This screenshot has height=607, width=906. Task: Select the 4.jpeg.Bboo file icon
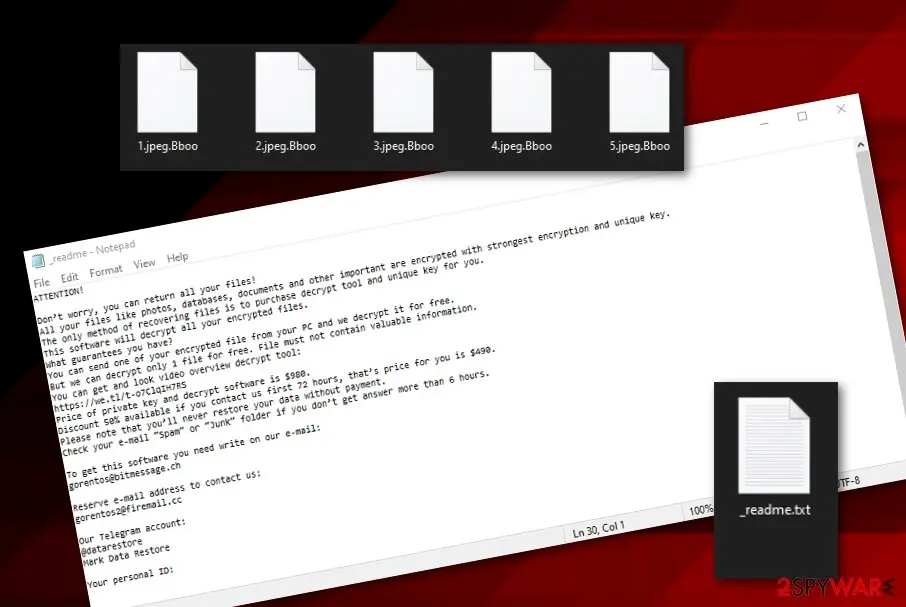click(521, 92)
